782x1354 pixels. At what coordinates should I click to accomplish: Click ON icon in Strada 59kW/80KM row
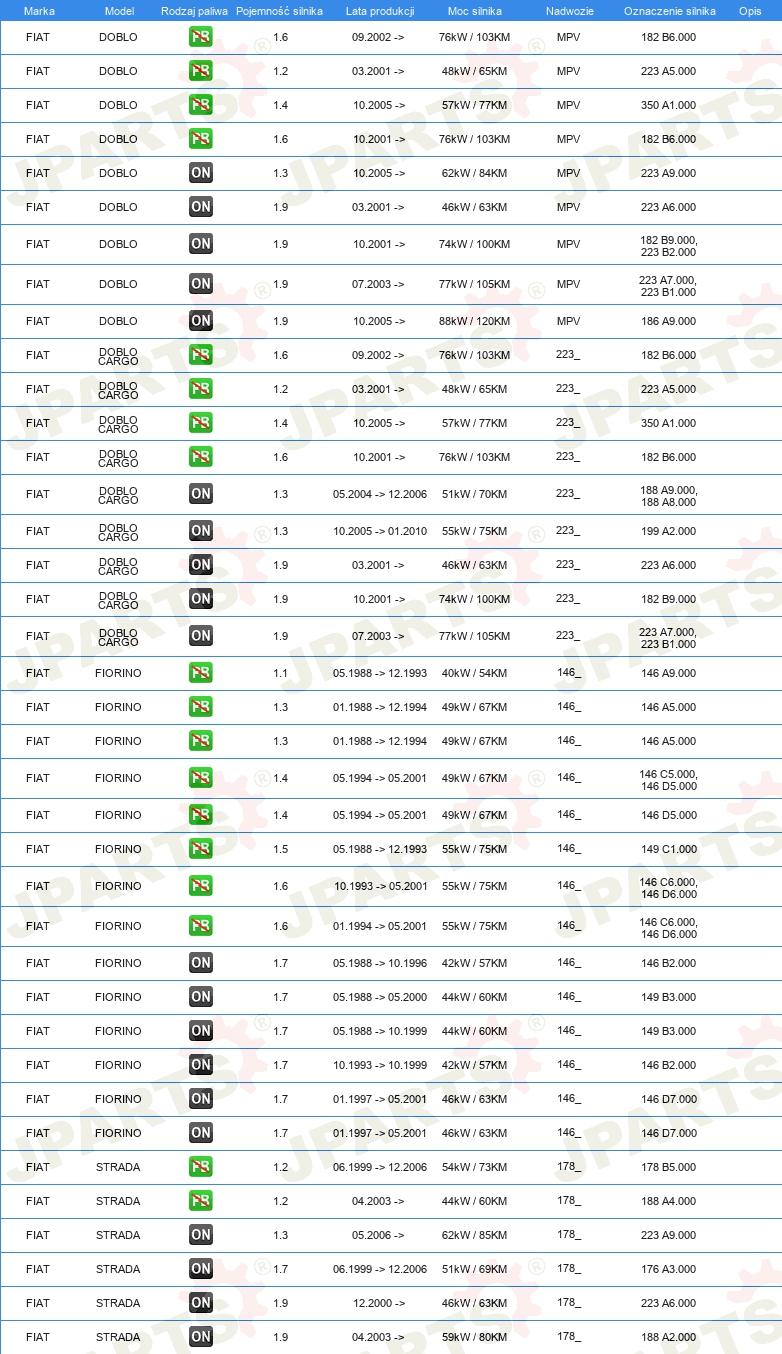[201, 1337]
